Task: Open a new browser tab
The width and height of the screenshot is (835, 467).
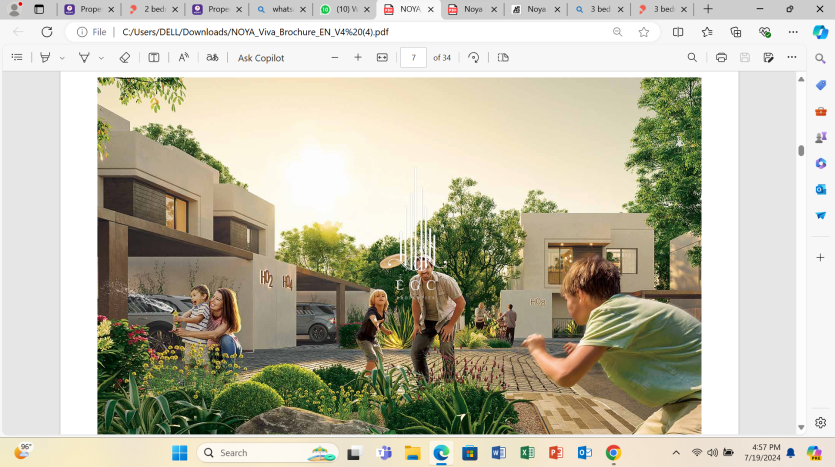Action: coord(708,9)
